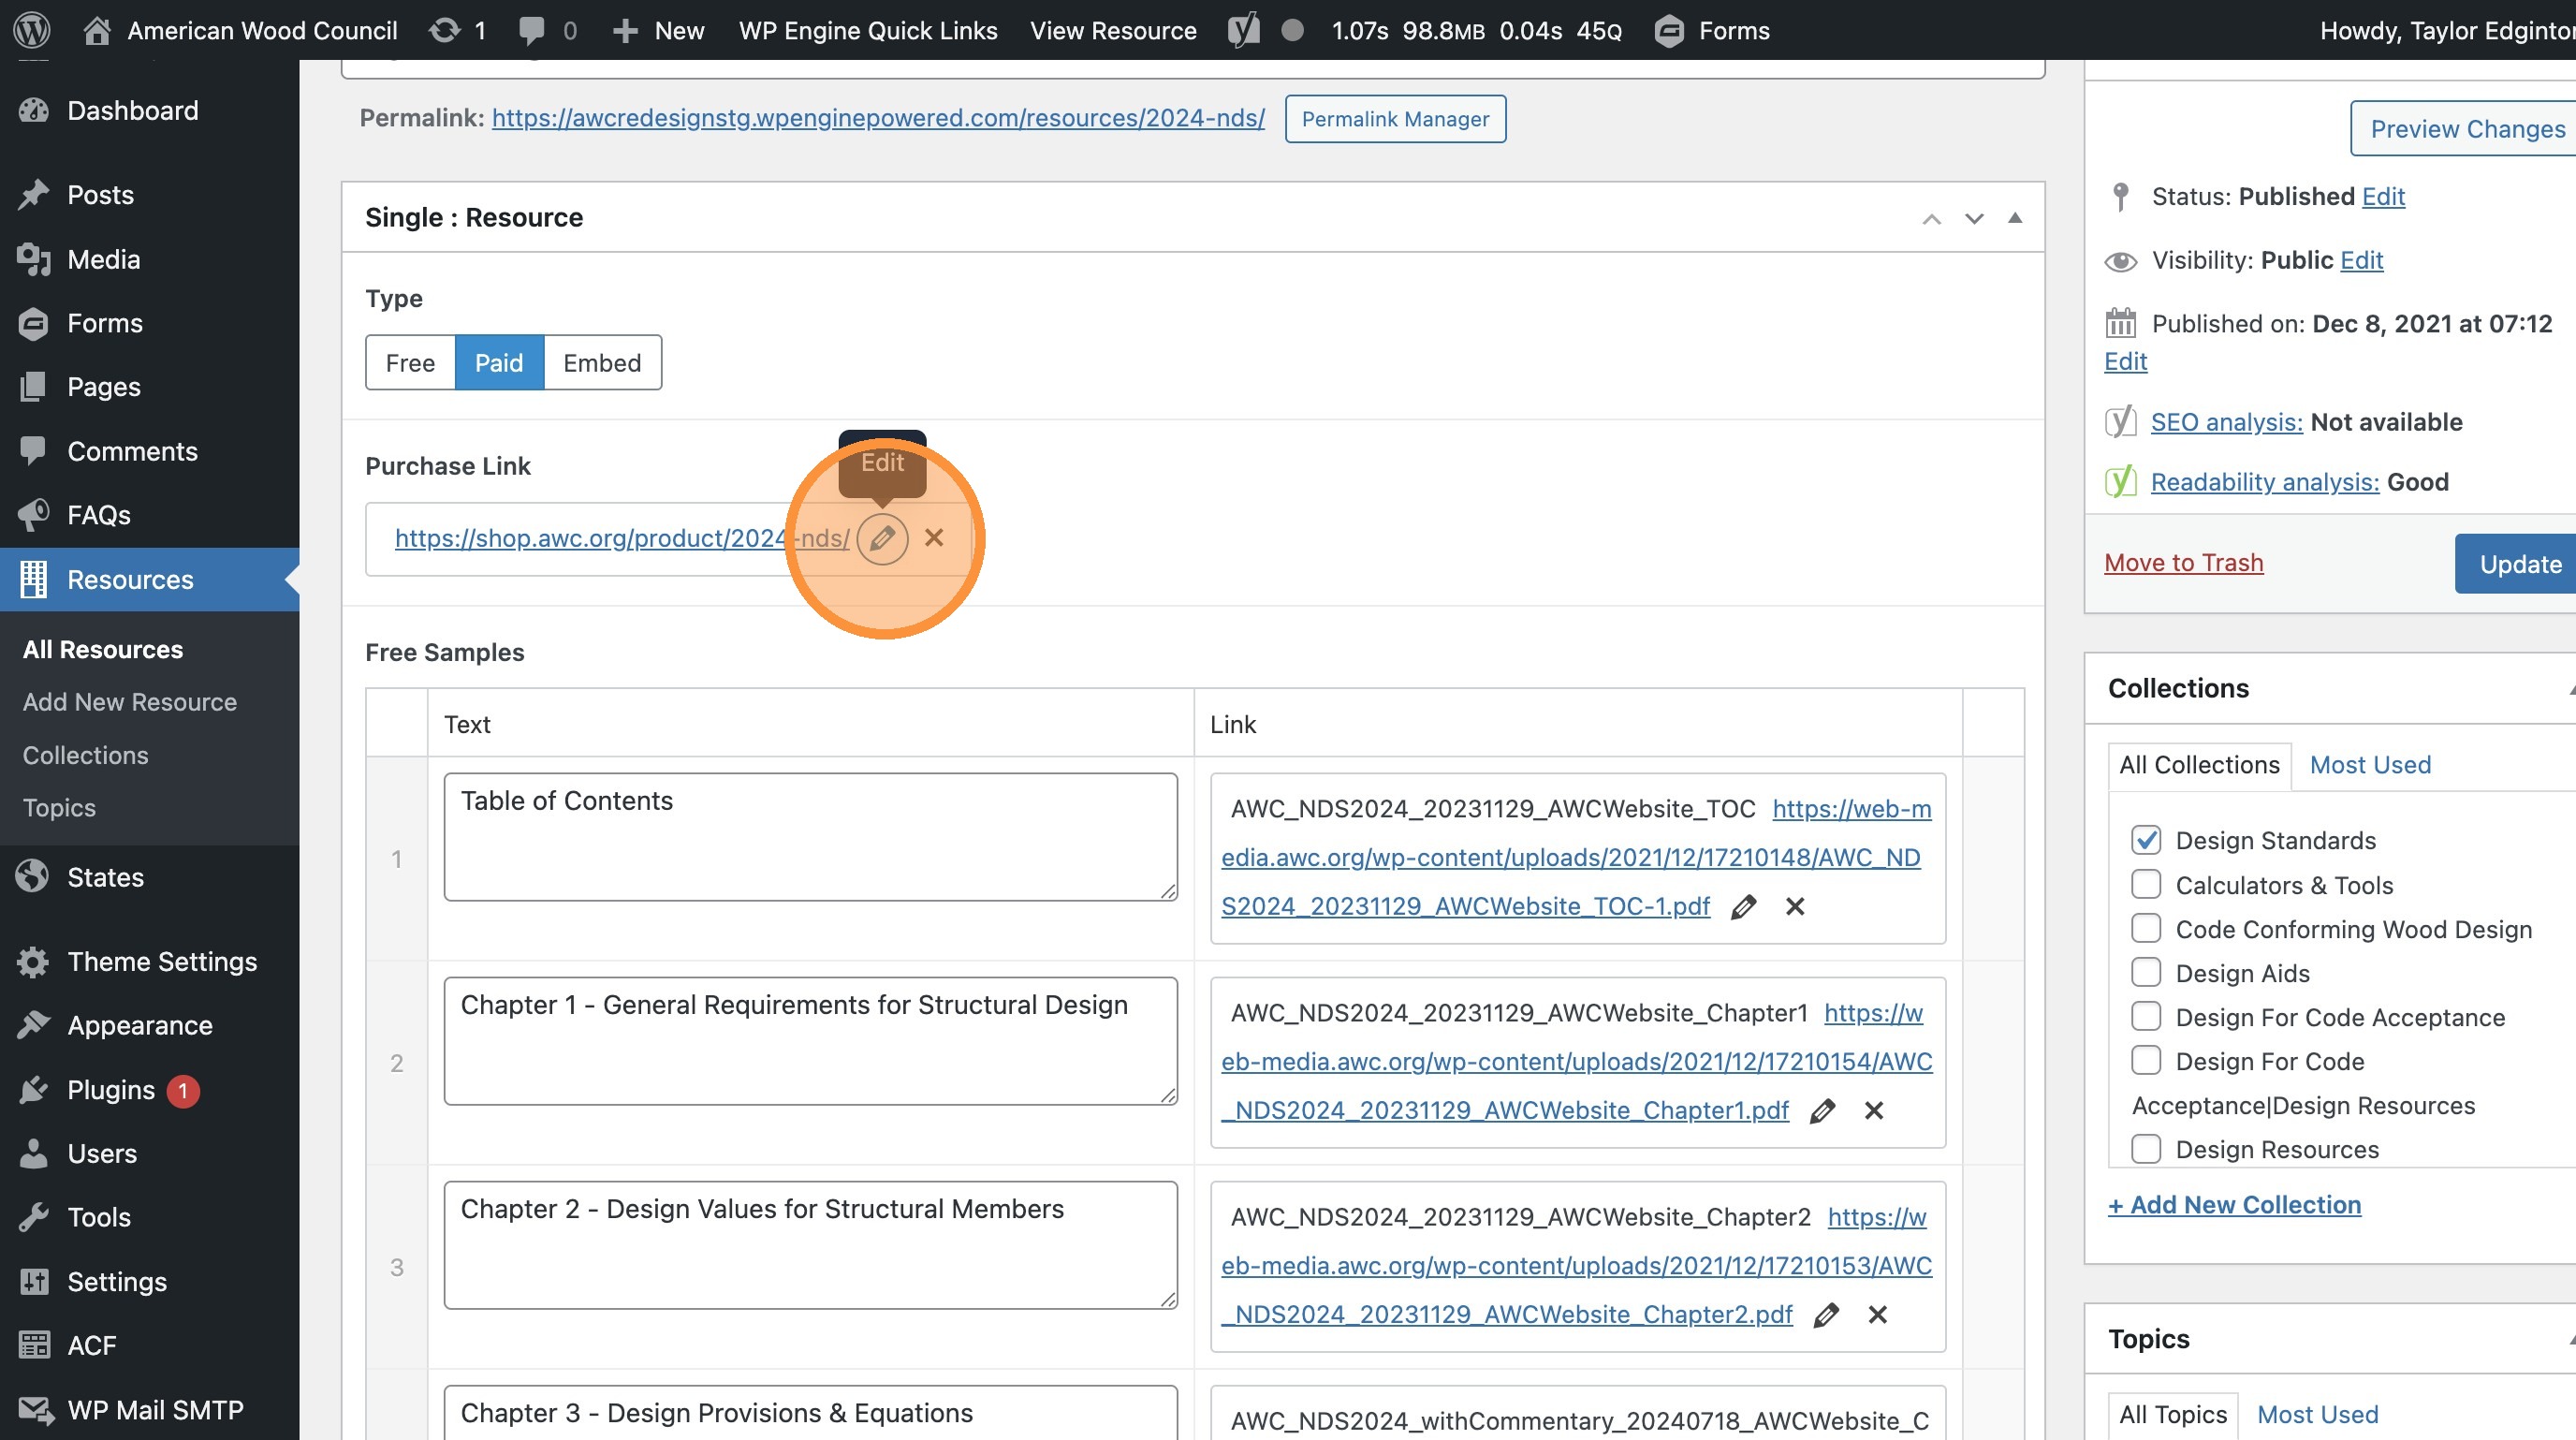Click the Table of Contents text field
This screenshot has width=2576, height=1440.
(810, 836)
